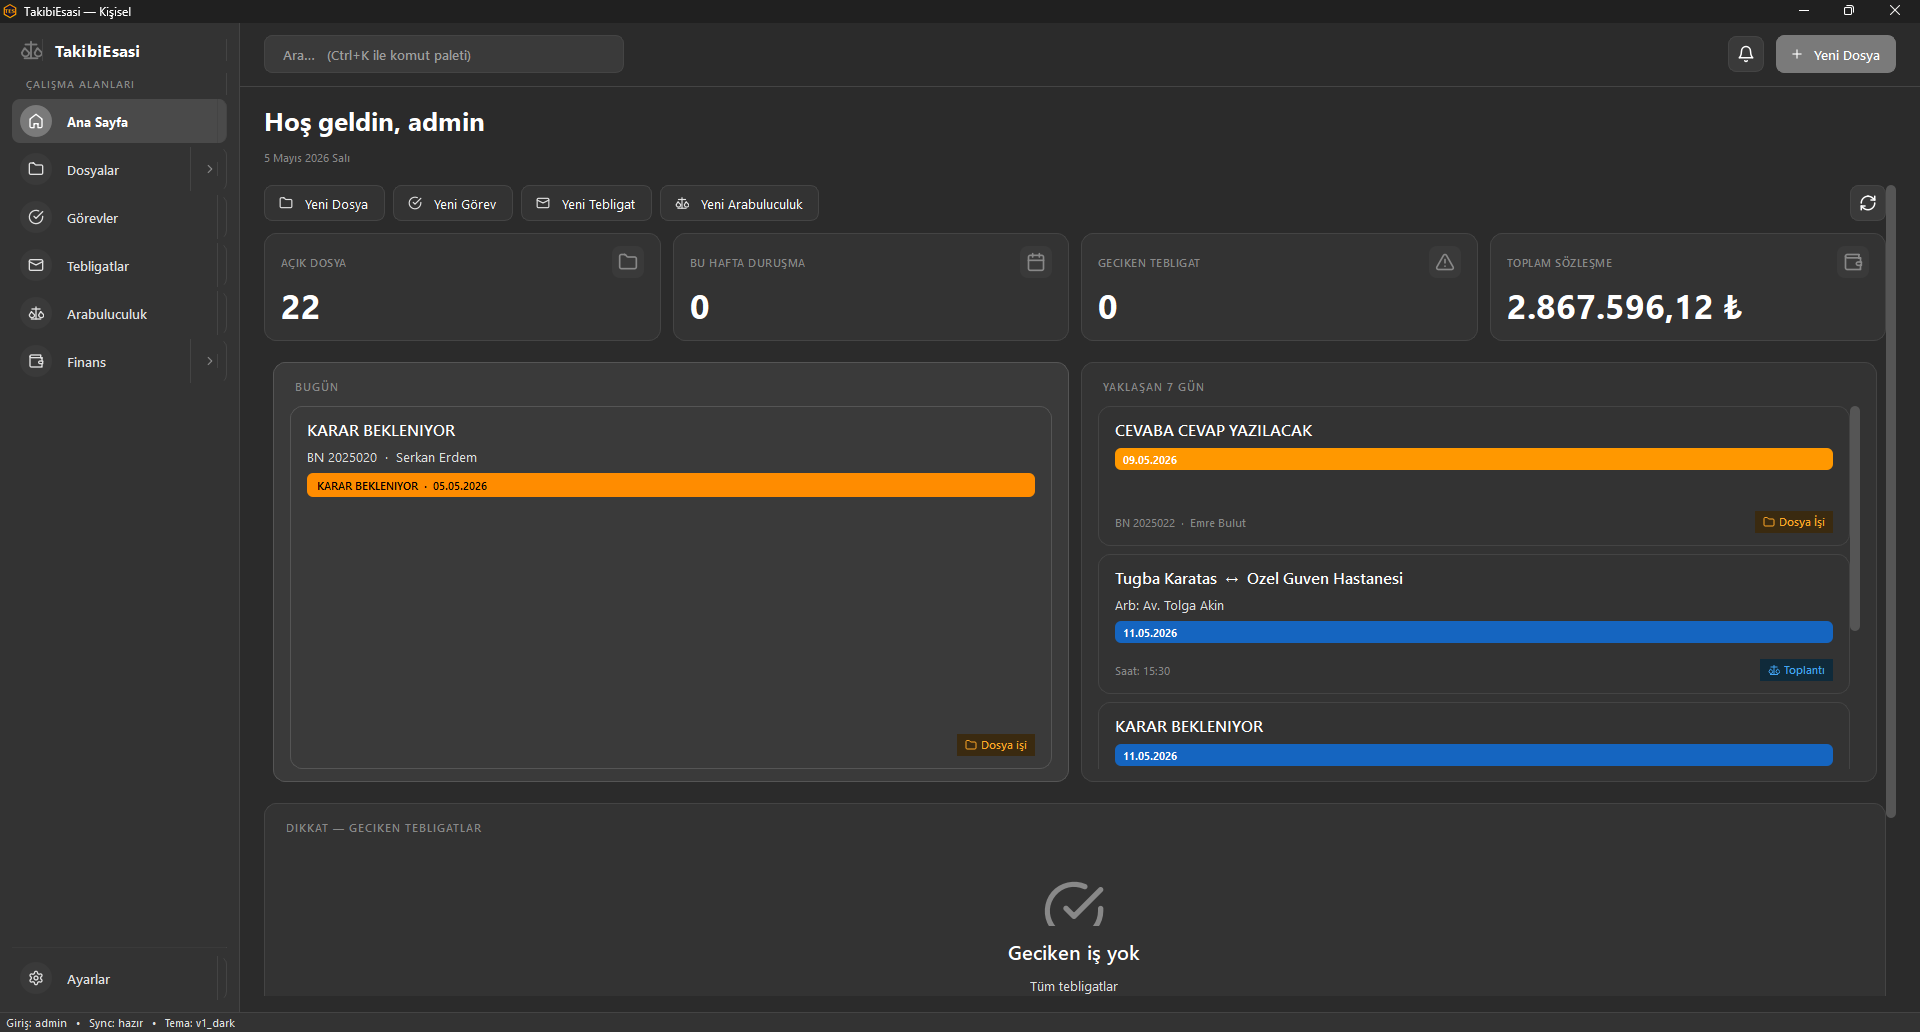Click orange 09.05.2026 date bar

pos(1474,459)
